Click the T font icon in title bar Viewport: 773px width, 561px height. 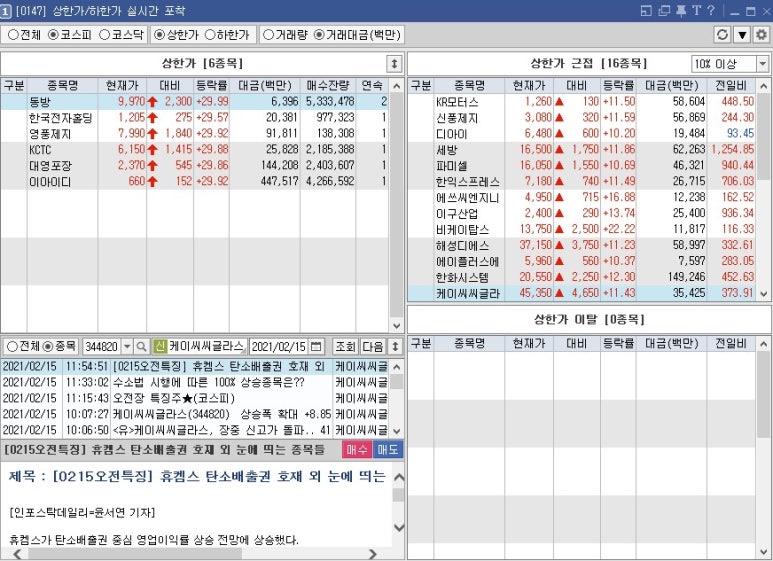[696, 10]
